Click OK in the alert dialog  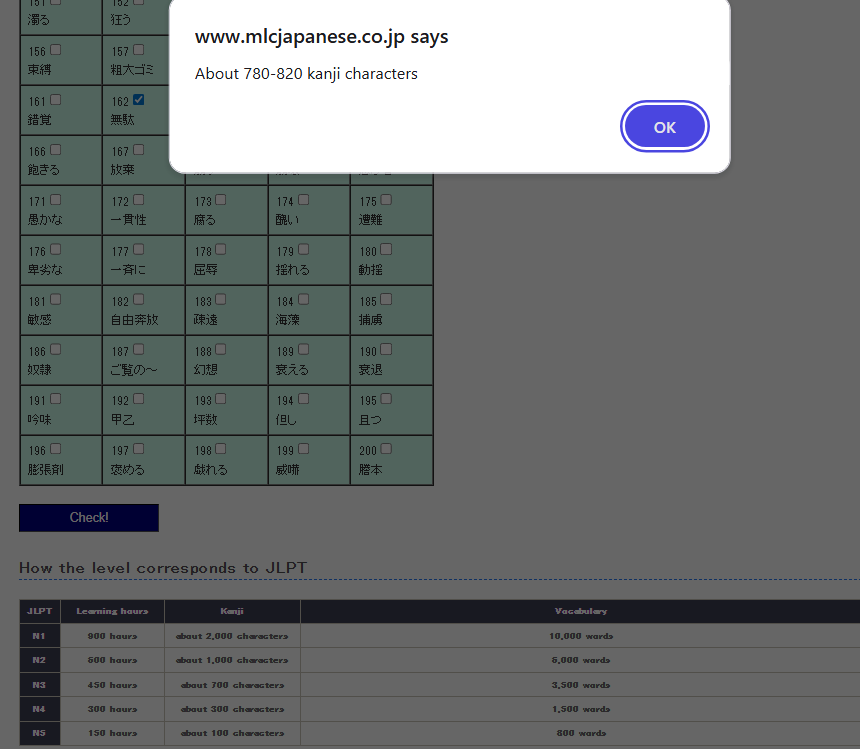(665, 127)
